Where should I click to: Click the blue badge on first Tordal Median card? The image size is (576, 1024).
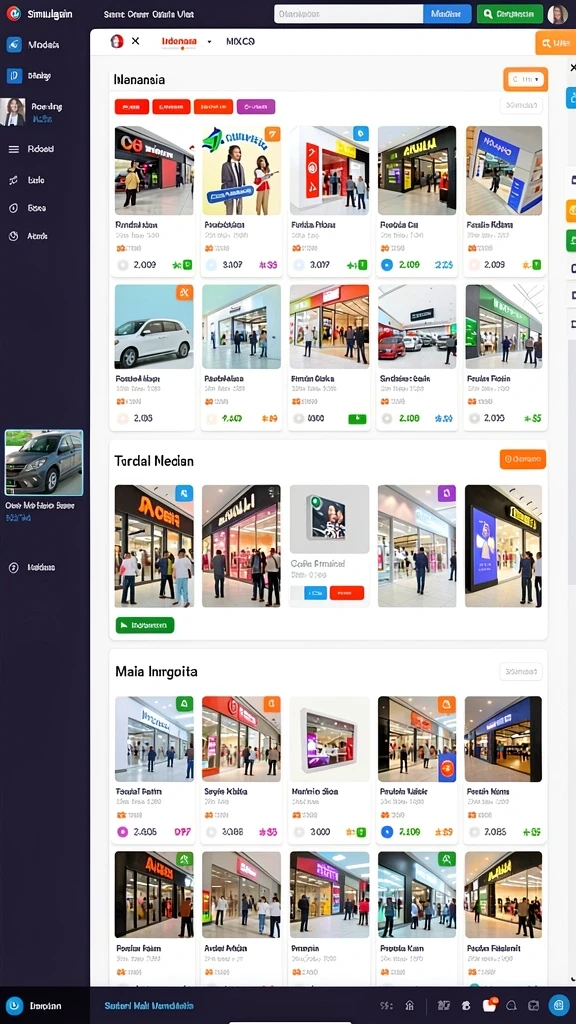[184, 493]
